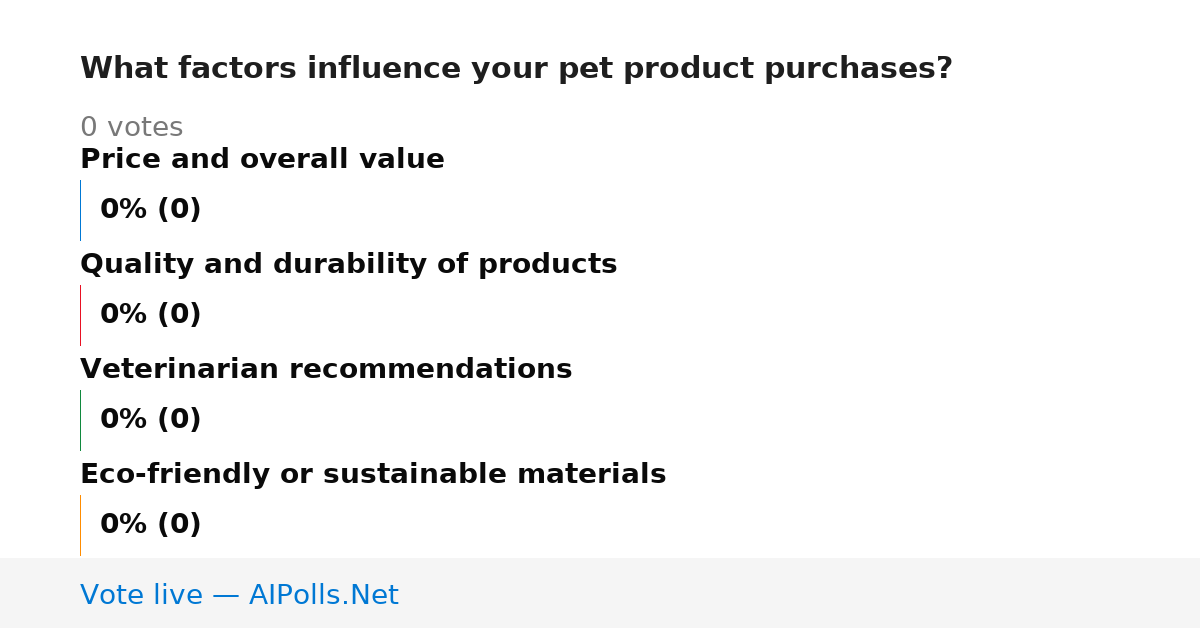
Task: Click the word 'purchases?' in the poll title
Action: 858,69
